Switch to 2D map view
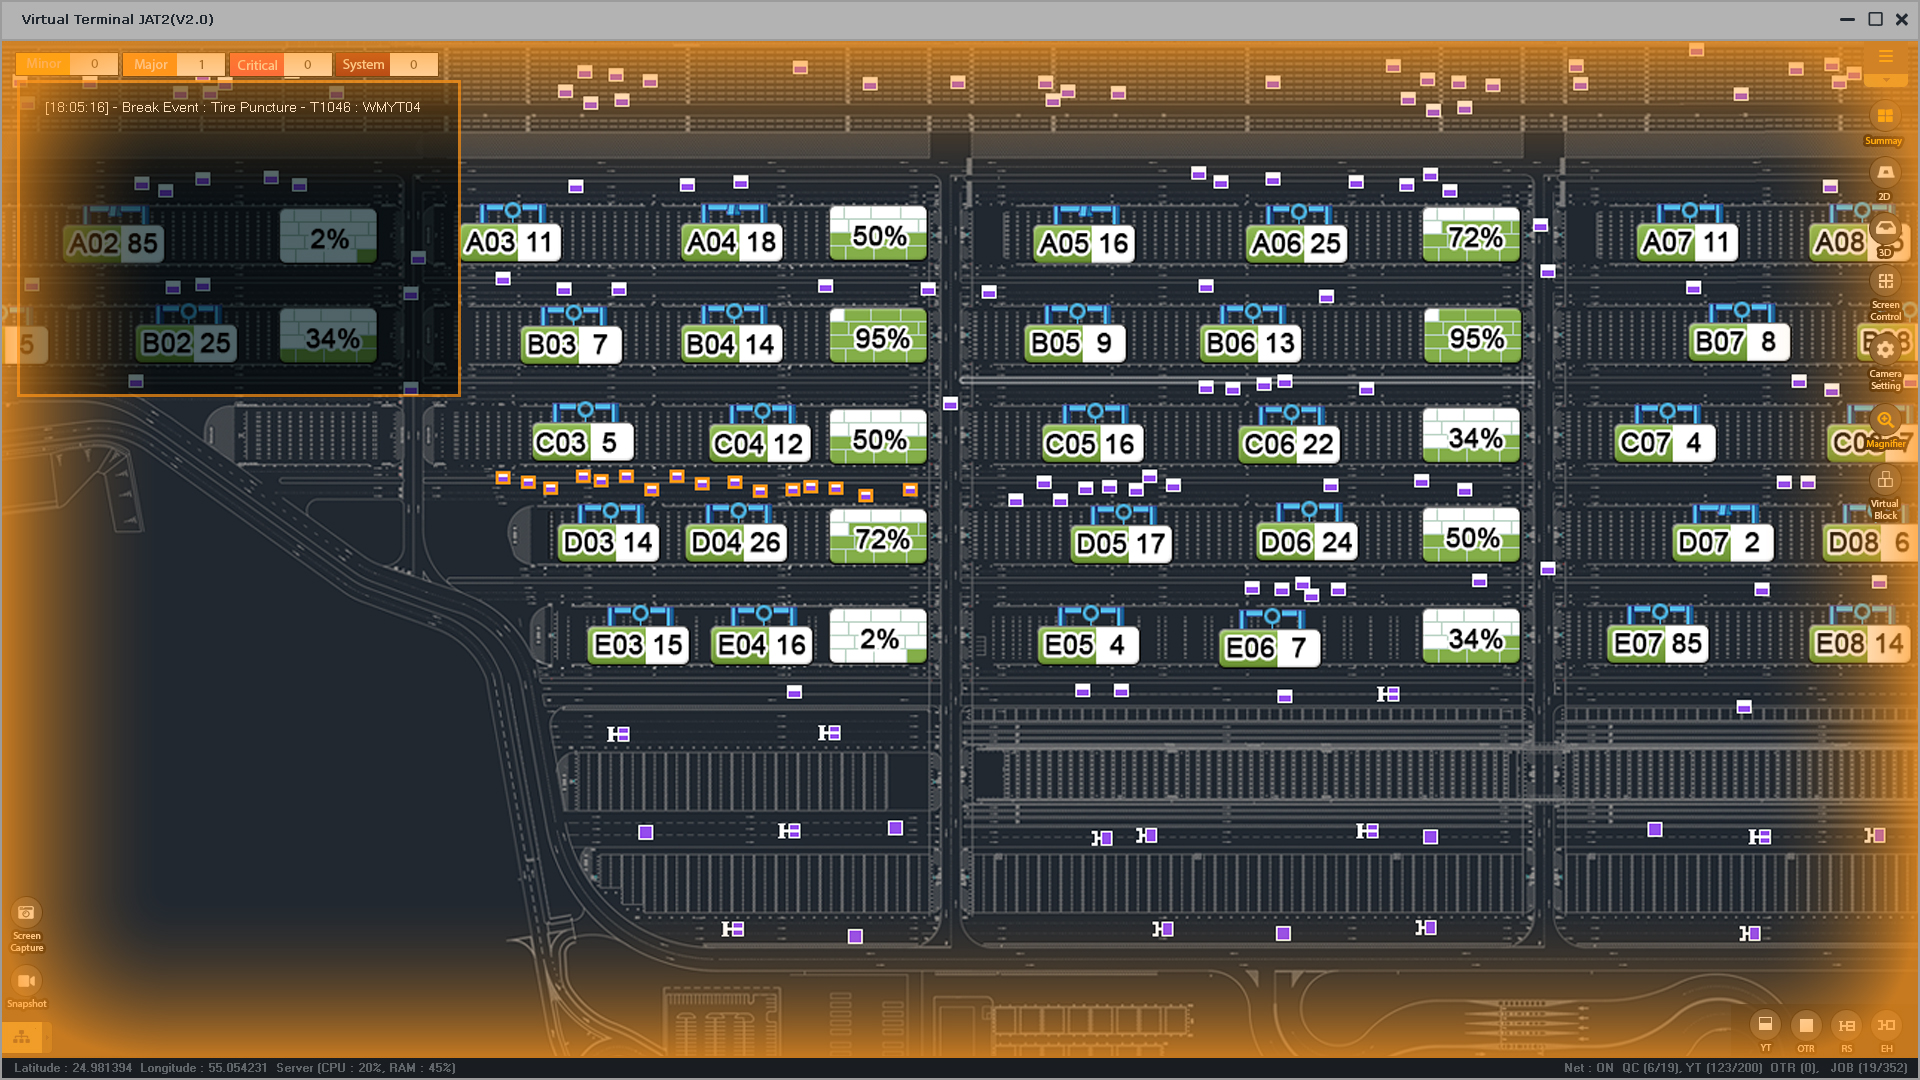 pos(1885,174)
